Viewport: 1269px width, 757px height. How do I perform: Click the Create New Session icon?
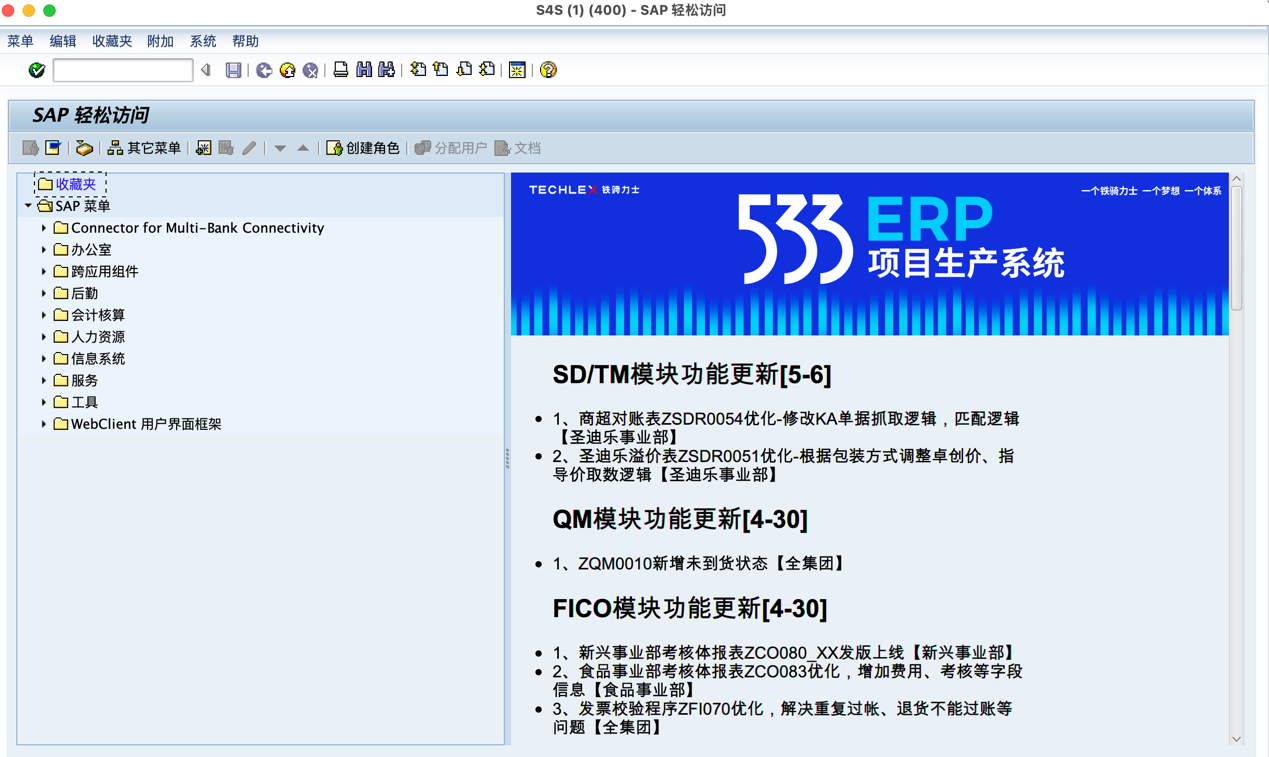point(517,70)
